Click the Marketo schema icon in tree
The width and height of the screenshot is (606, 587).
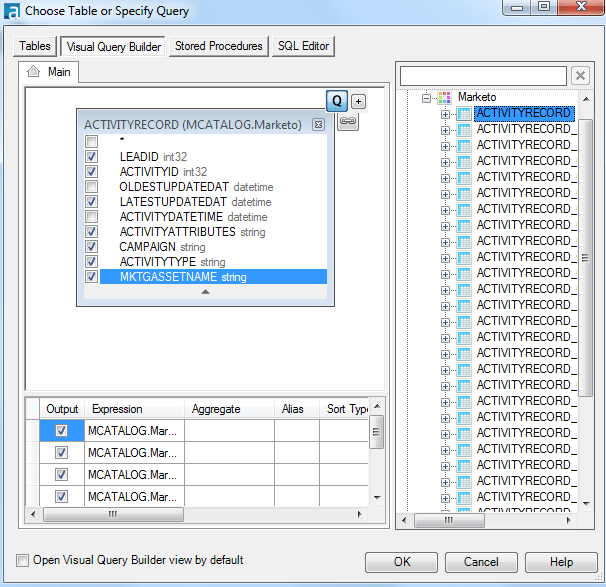tap(445, 98)
